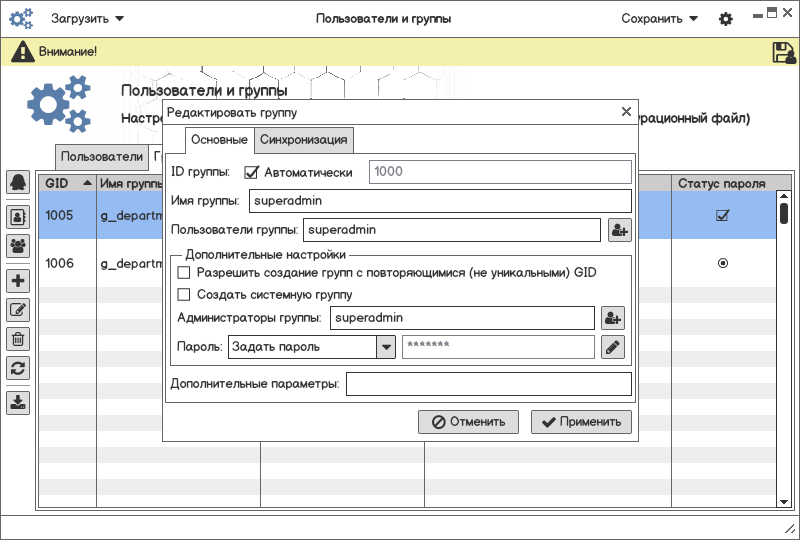Switch to the Синхронизация tab

(x=304, y=139)
